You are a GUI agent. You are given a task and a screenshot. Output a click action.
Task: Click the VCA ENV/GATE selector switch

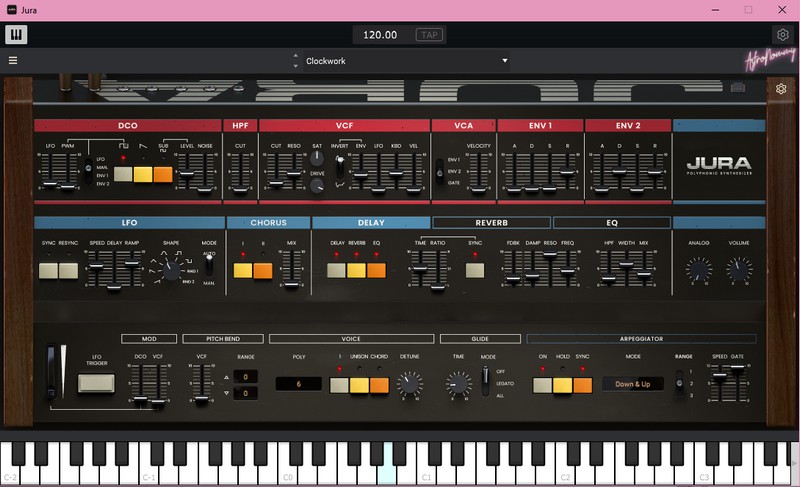click(440, 171)
